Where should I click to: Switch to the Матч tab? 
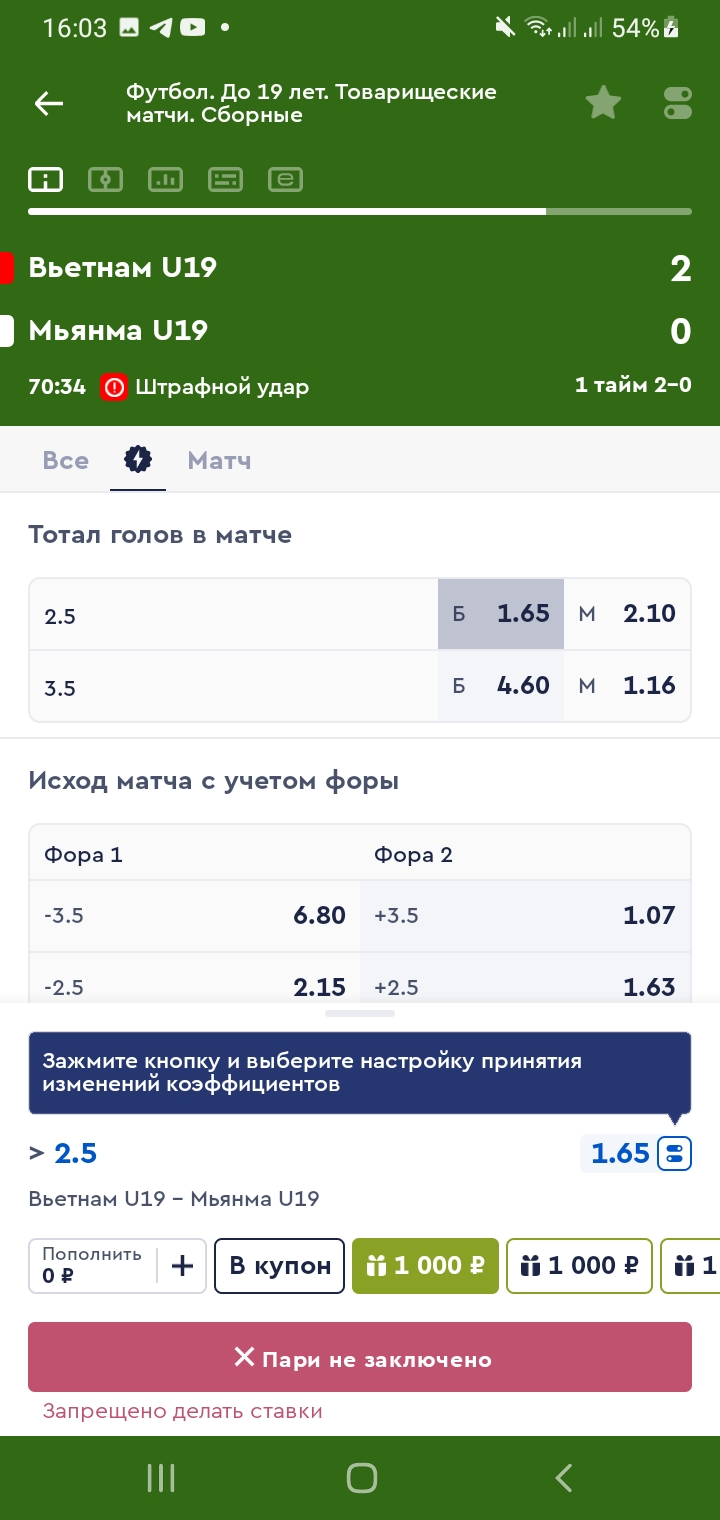[x=219, y=460]
